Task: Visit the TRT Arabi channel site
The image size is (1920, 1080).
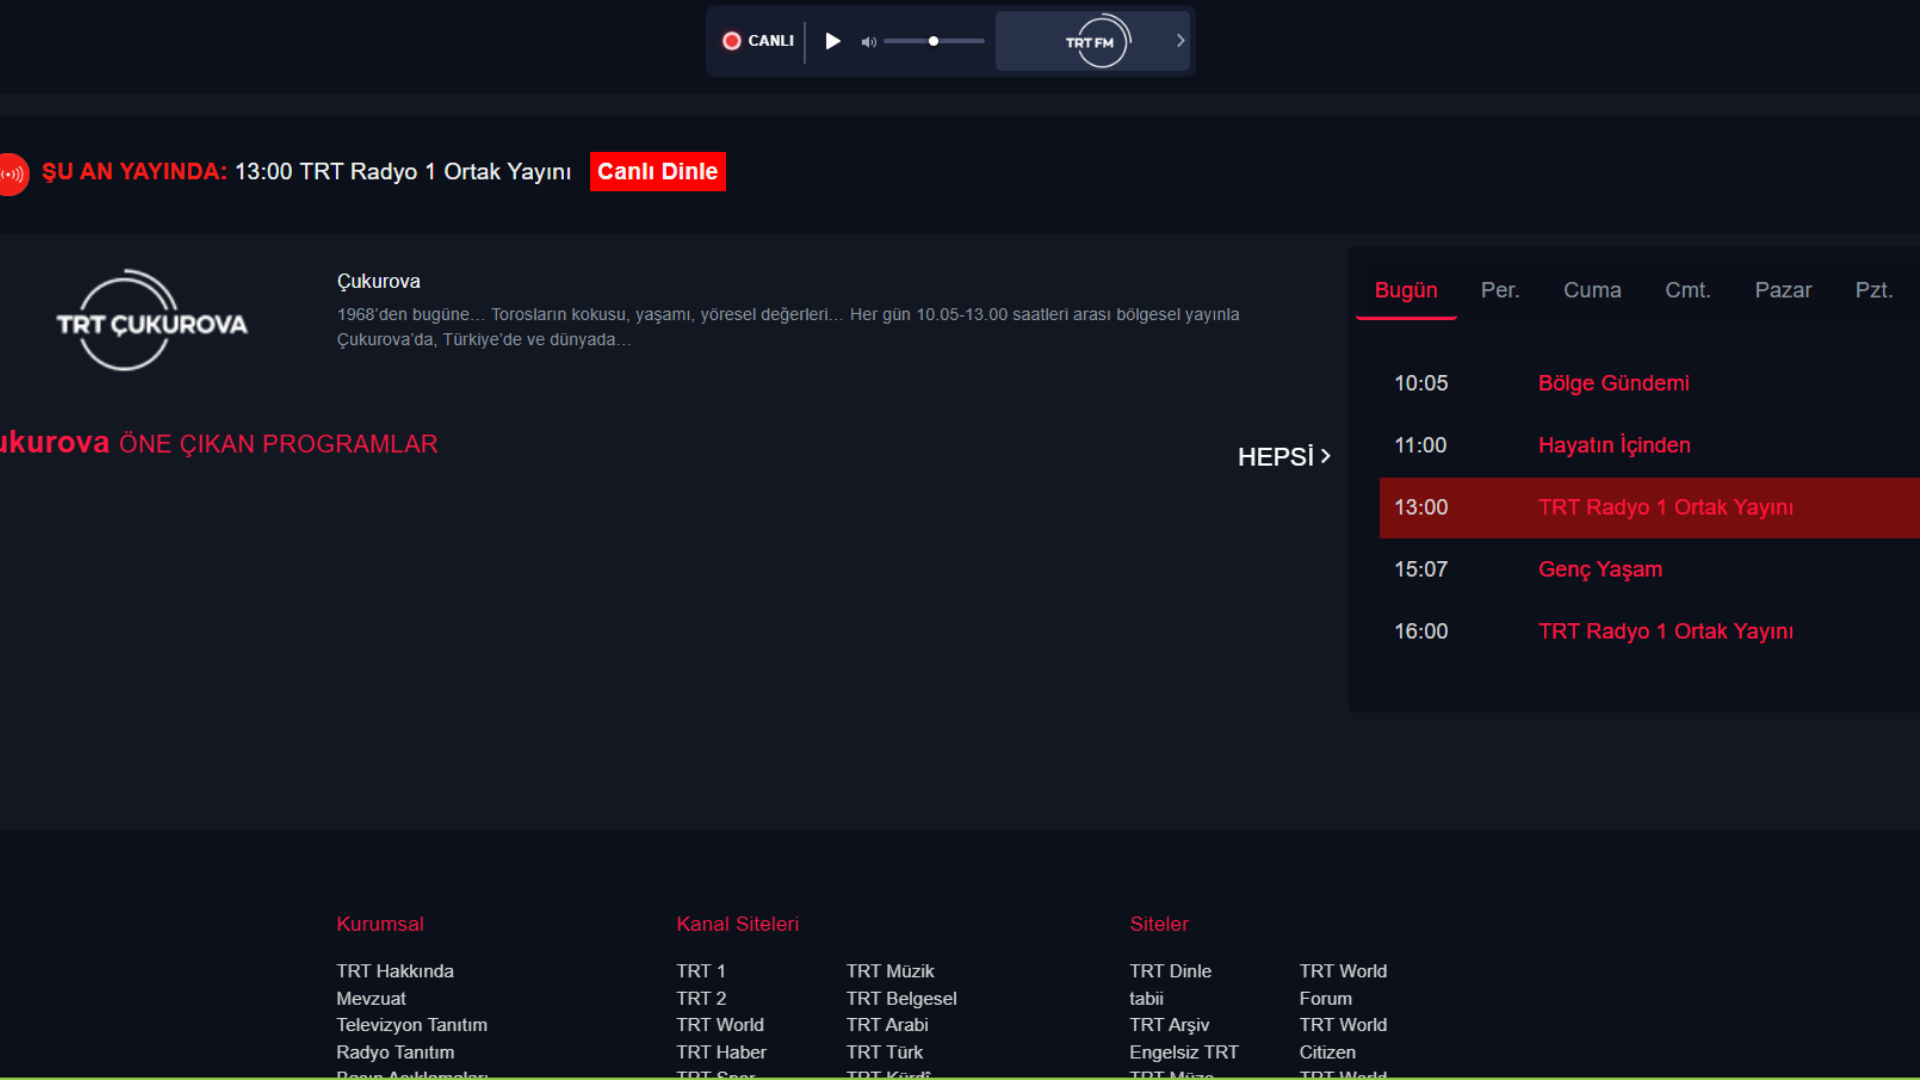Action: (887, 1025)
